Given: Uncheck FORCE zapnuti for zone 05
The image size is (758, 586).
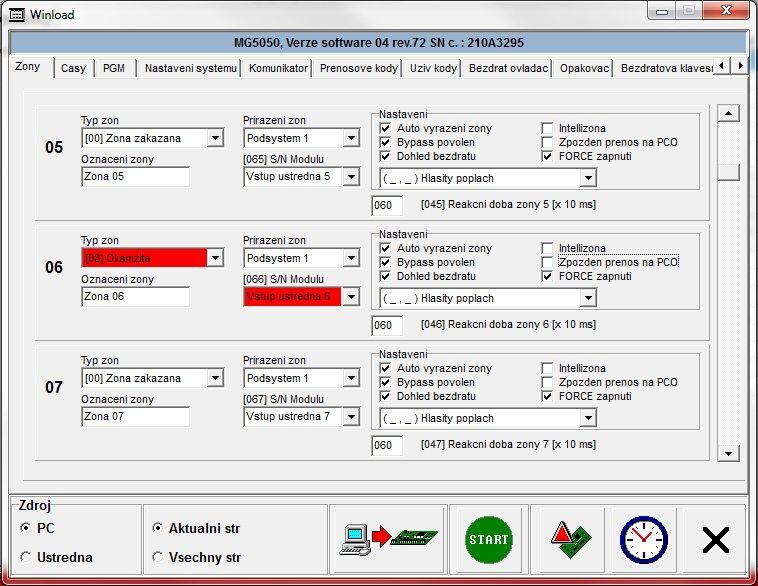Looking at the screenshot, I should click(547, 156).
